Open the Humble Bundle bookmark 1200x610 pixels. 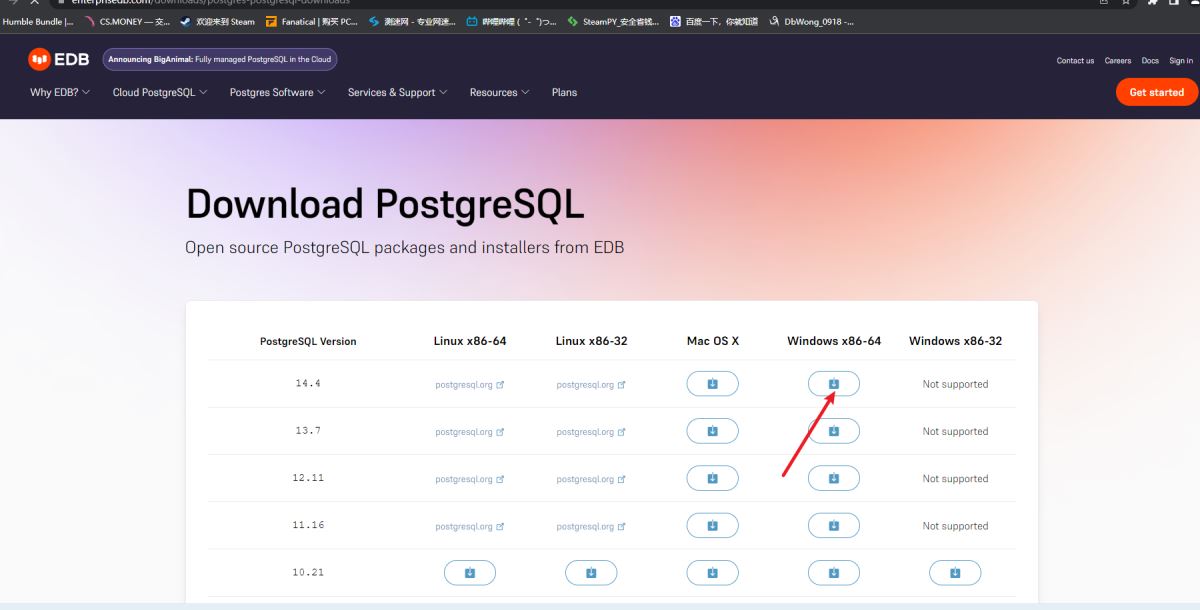click(x=37, y=21)
